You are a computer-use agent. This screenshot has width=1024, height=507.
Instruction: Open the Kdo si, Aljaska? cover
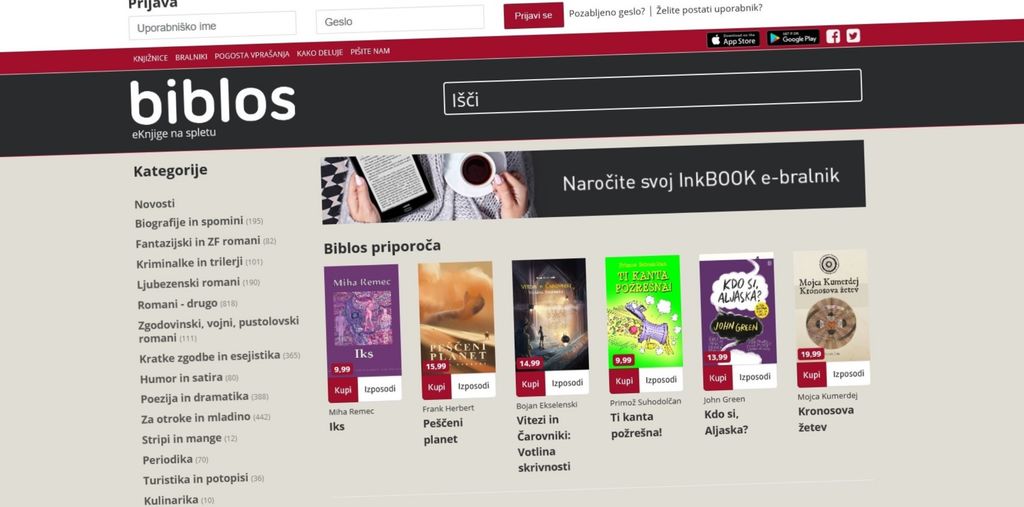[x=737, y=308]
